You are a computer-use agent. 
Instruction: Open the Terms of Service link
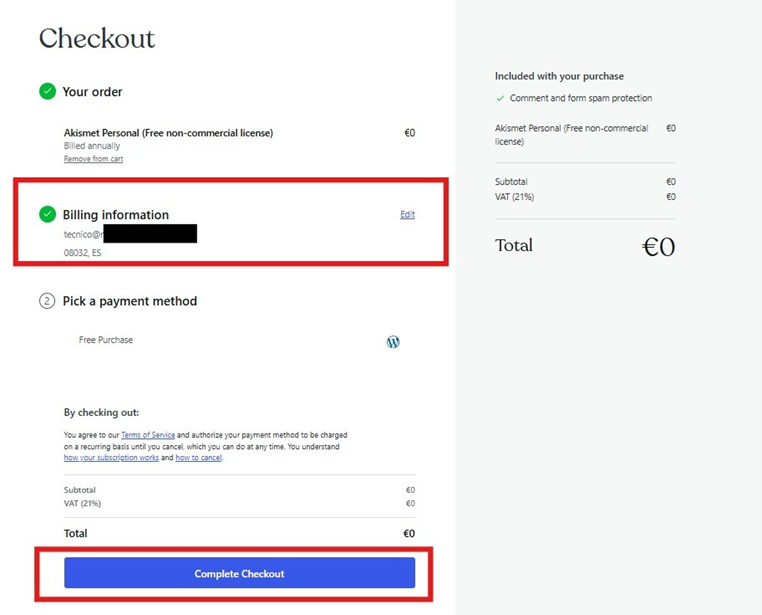[x=148, y=435]
